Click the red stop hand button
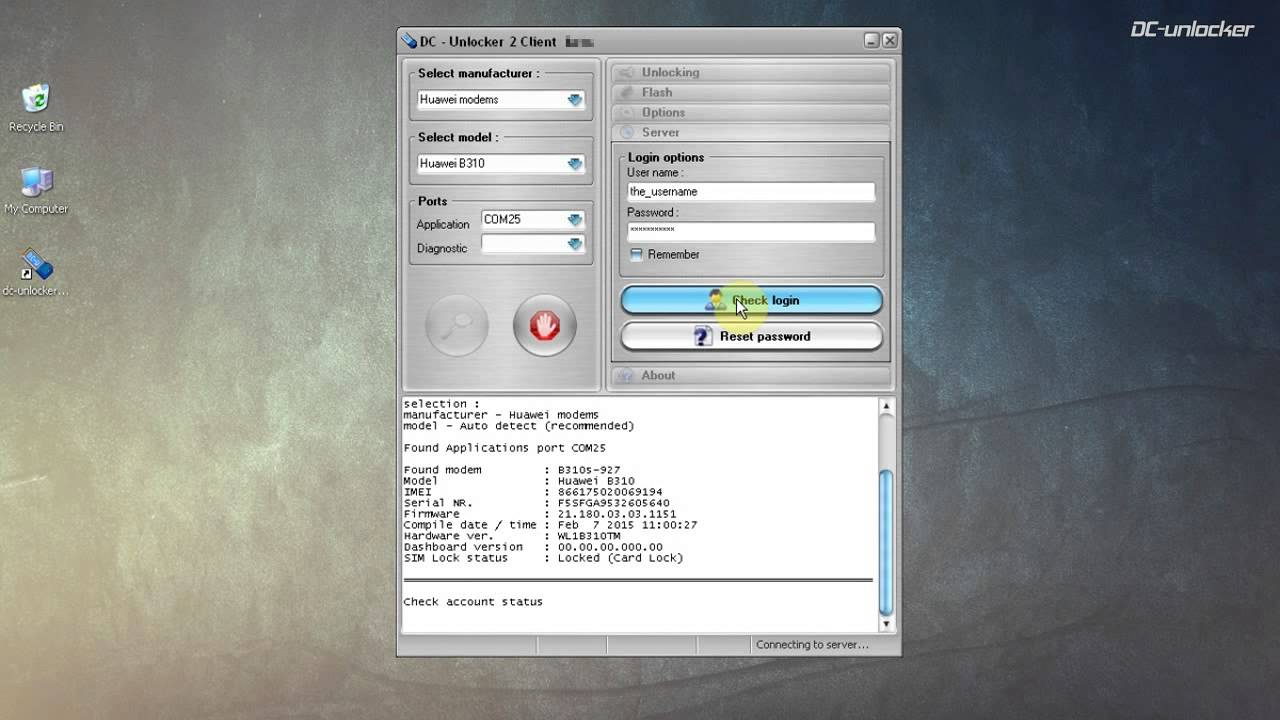The height and width of the screenshot is (720, 1280). (545, 326)
